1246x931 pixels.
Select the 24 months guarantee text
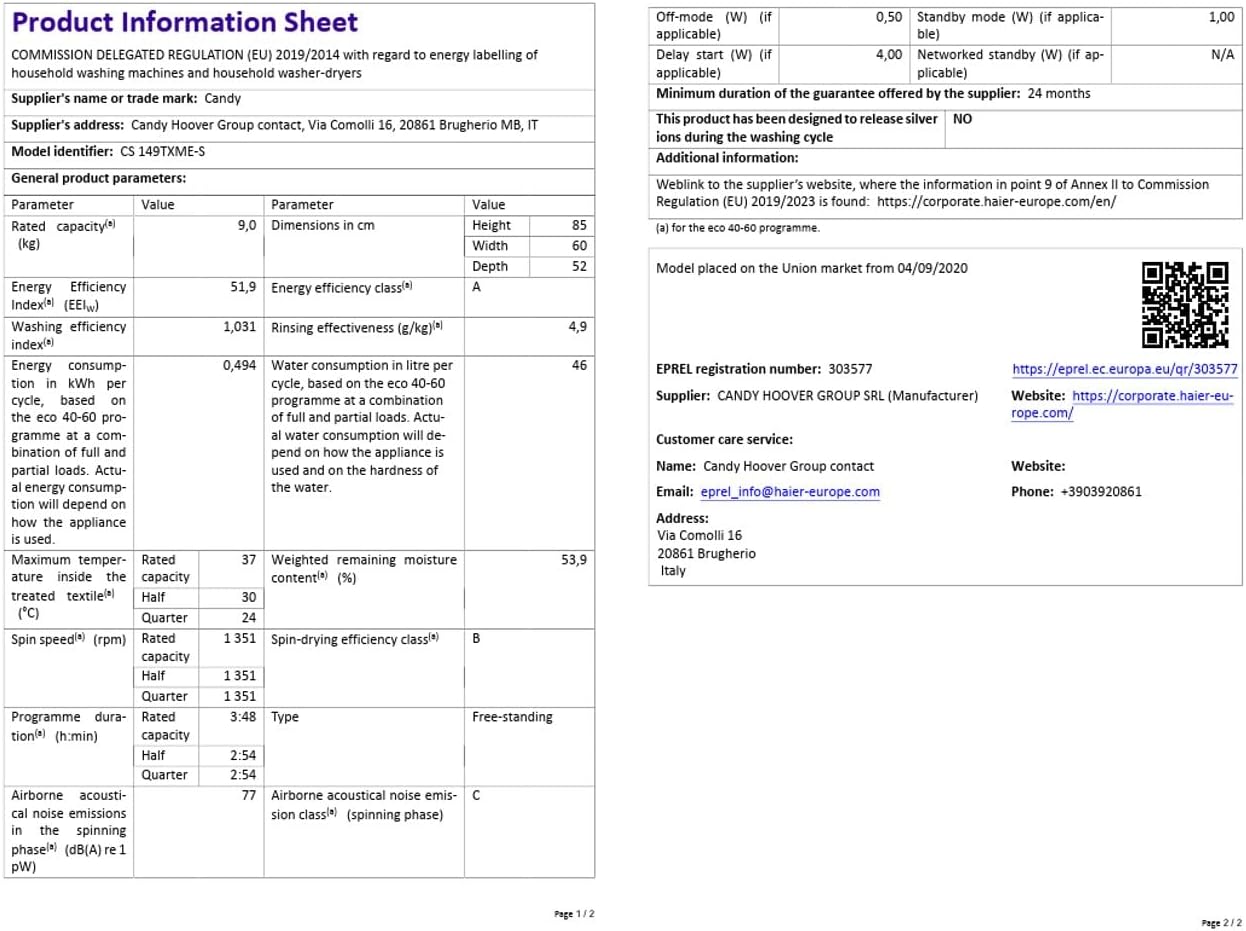(x=1059, y=94)
